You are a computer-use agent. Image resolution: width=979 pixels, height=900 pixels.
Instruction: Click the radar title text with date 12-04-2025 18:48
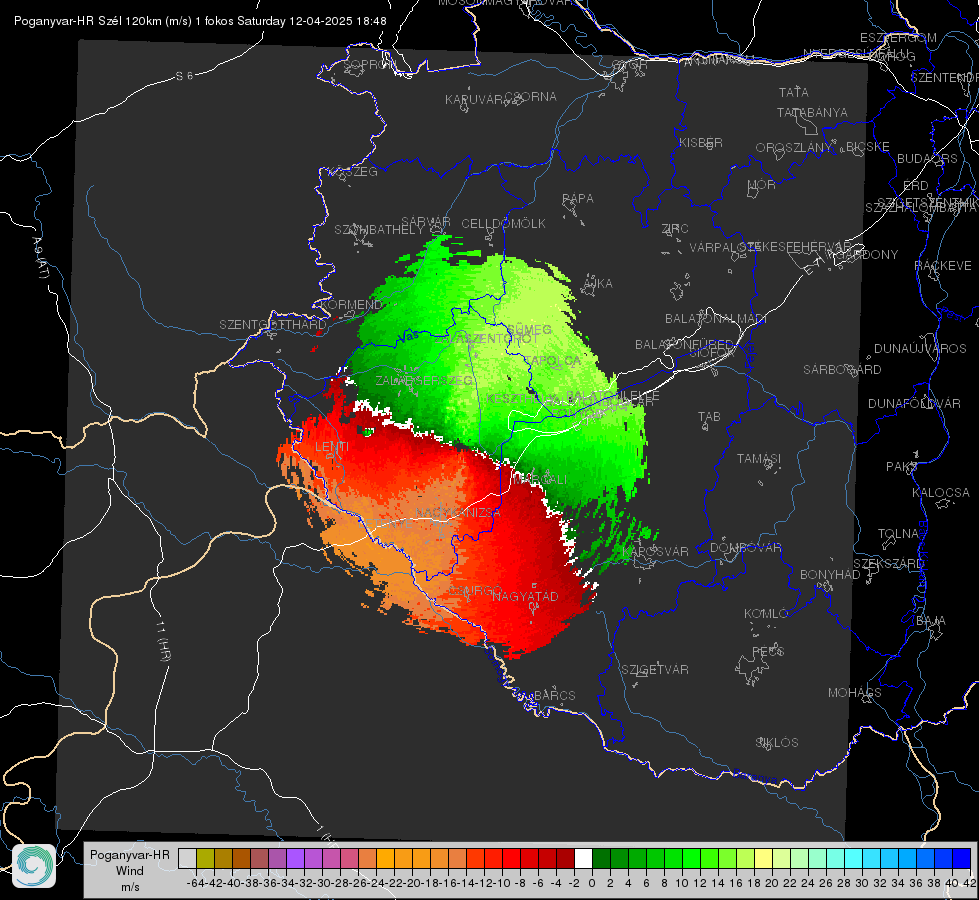pyautogui.click(x=200, y=21)
